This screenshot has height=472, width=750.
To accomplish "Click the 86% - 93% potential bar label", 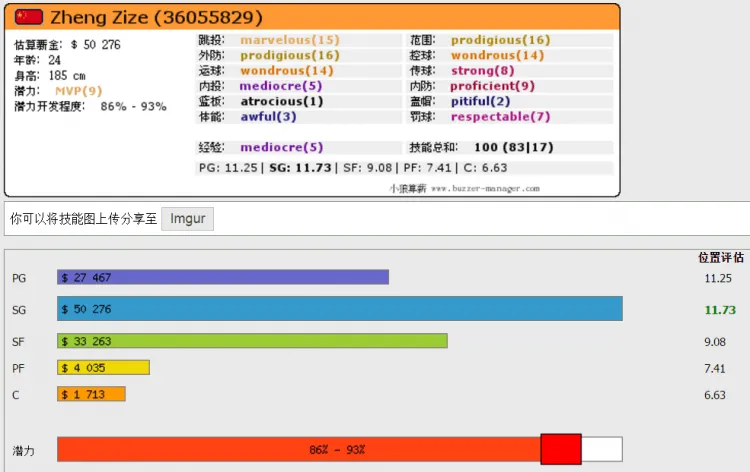I will [x=337, y=451].
